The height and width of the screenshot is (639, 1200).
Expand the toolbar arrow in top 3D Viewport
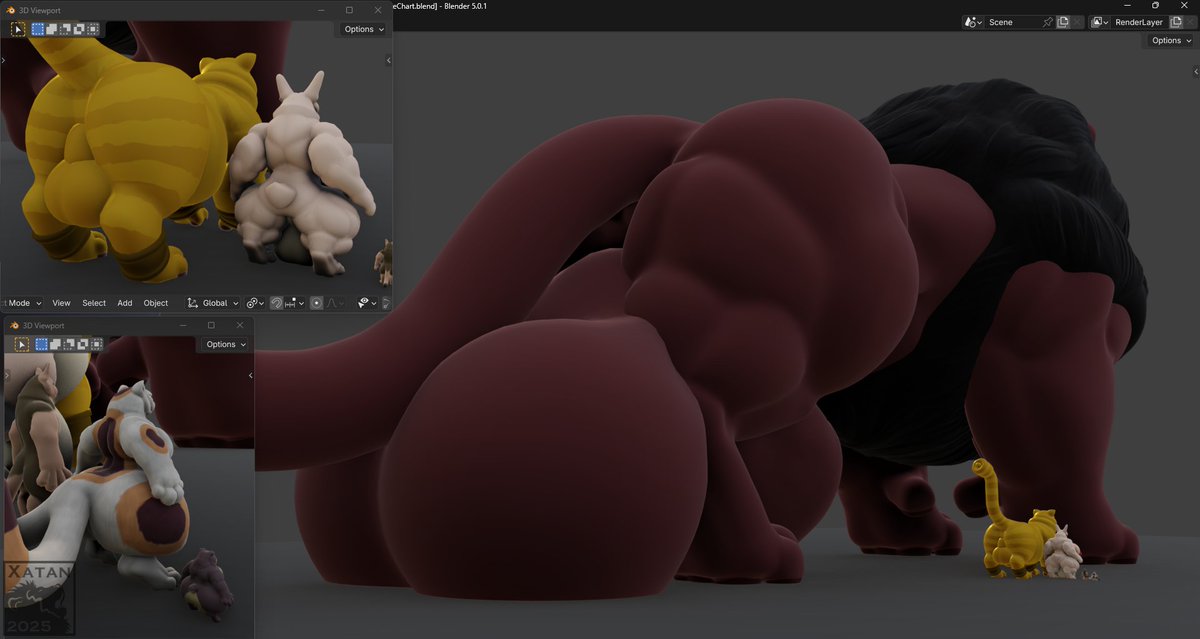tap(3, 60)
